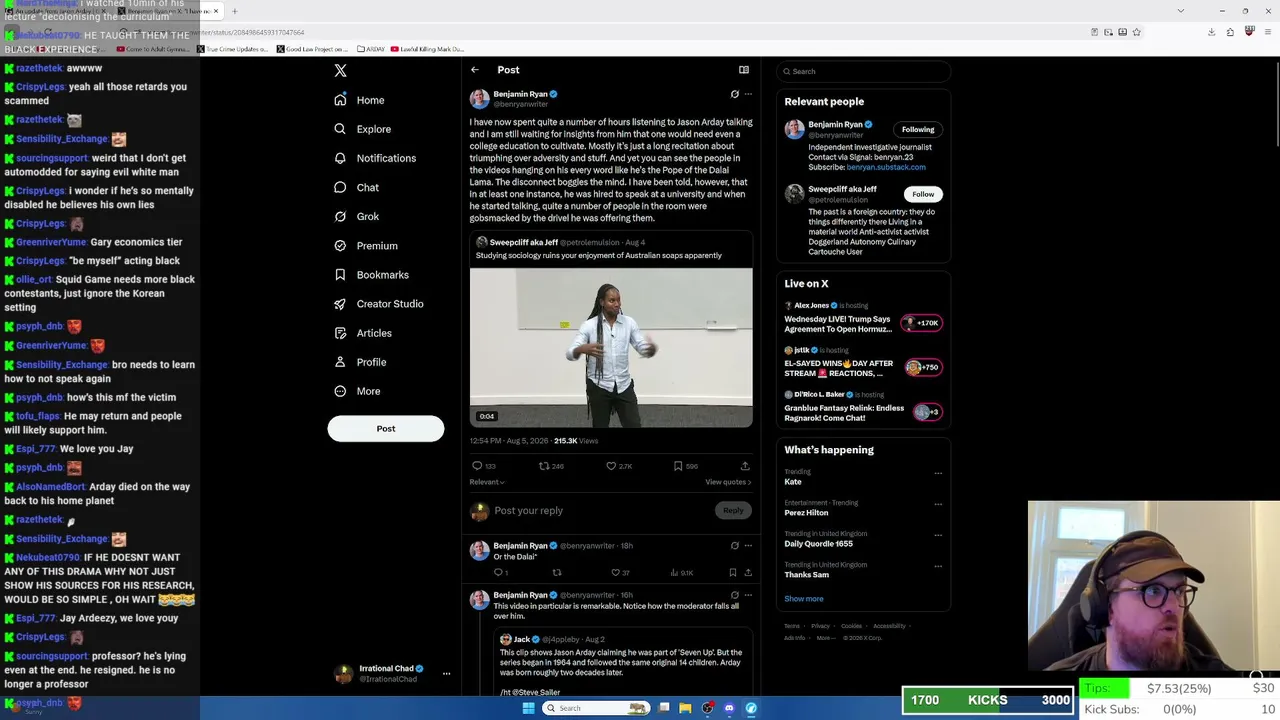1280x720 pixels.
Task: Open options for the Thanks Sam trend
Action: (x=938, y=566)
